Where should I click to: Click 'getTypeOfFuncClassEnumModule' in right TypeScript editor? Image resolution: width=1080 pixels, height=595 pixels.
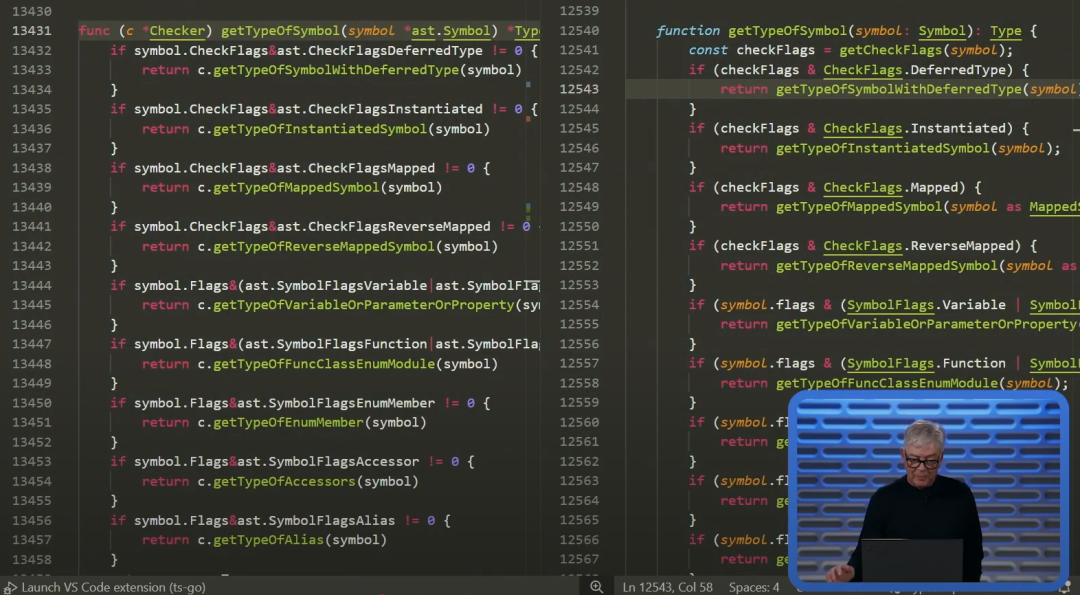coord(886,384)
